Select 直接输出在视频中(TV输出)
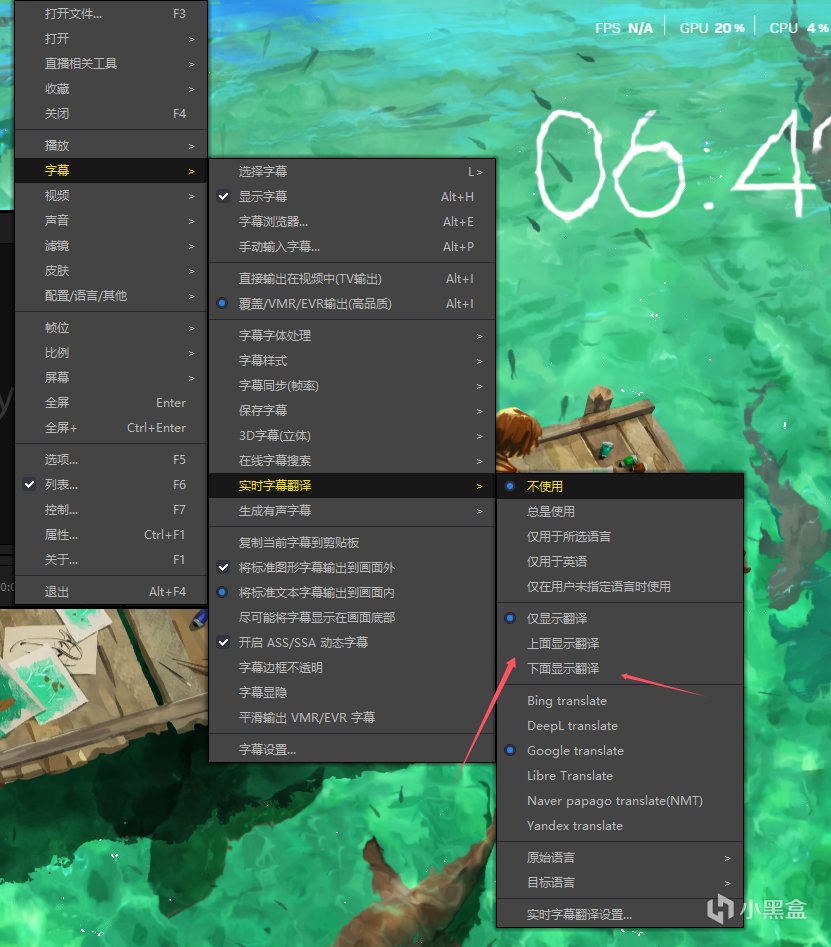The width and height of the screenshot is (831, 947). coord(352,278)
